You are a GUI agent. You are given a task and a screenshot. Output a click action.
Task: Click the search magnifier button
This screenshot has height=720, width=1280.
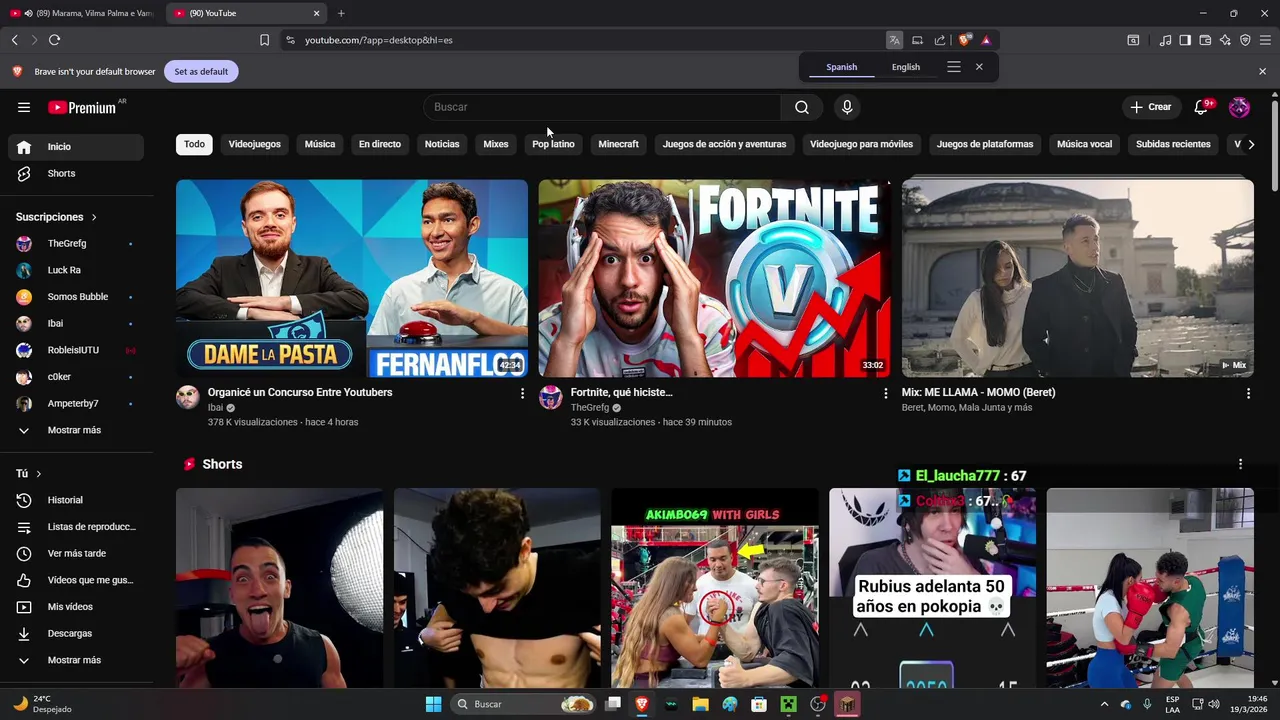[x=801, y=107]
